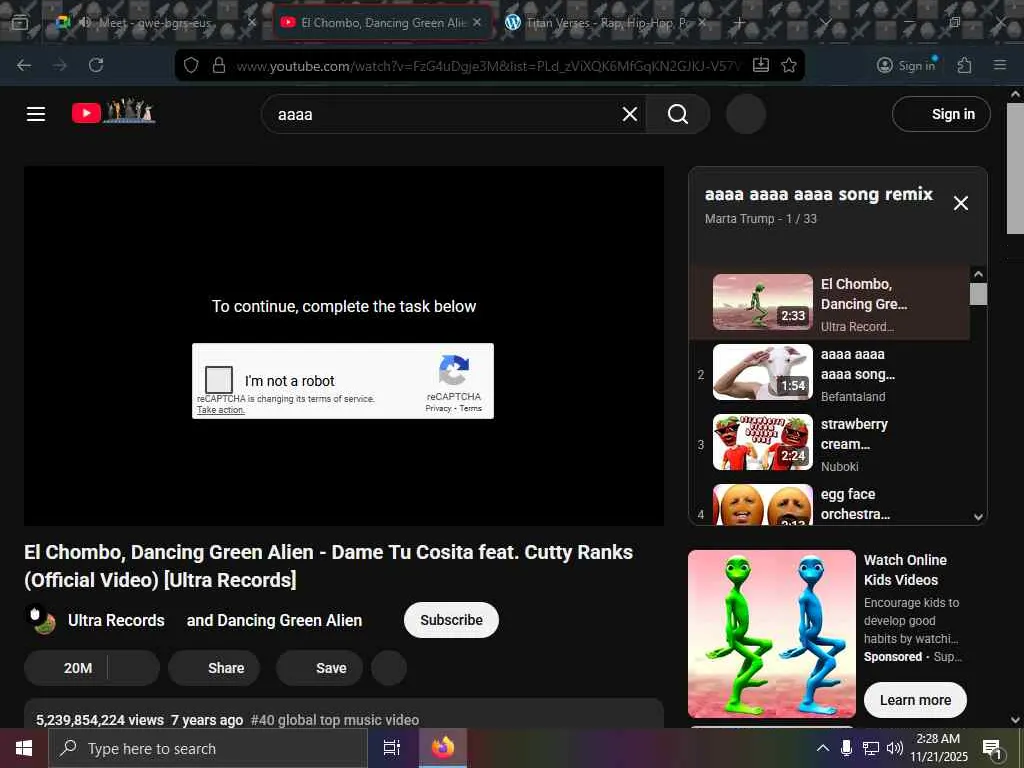Open Windows Task View
Screen dimensions: 1024x768
(x=392, y=748)
